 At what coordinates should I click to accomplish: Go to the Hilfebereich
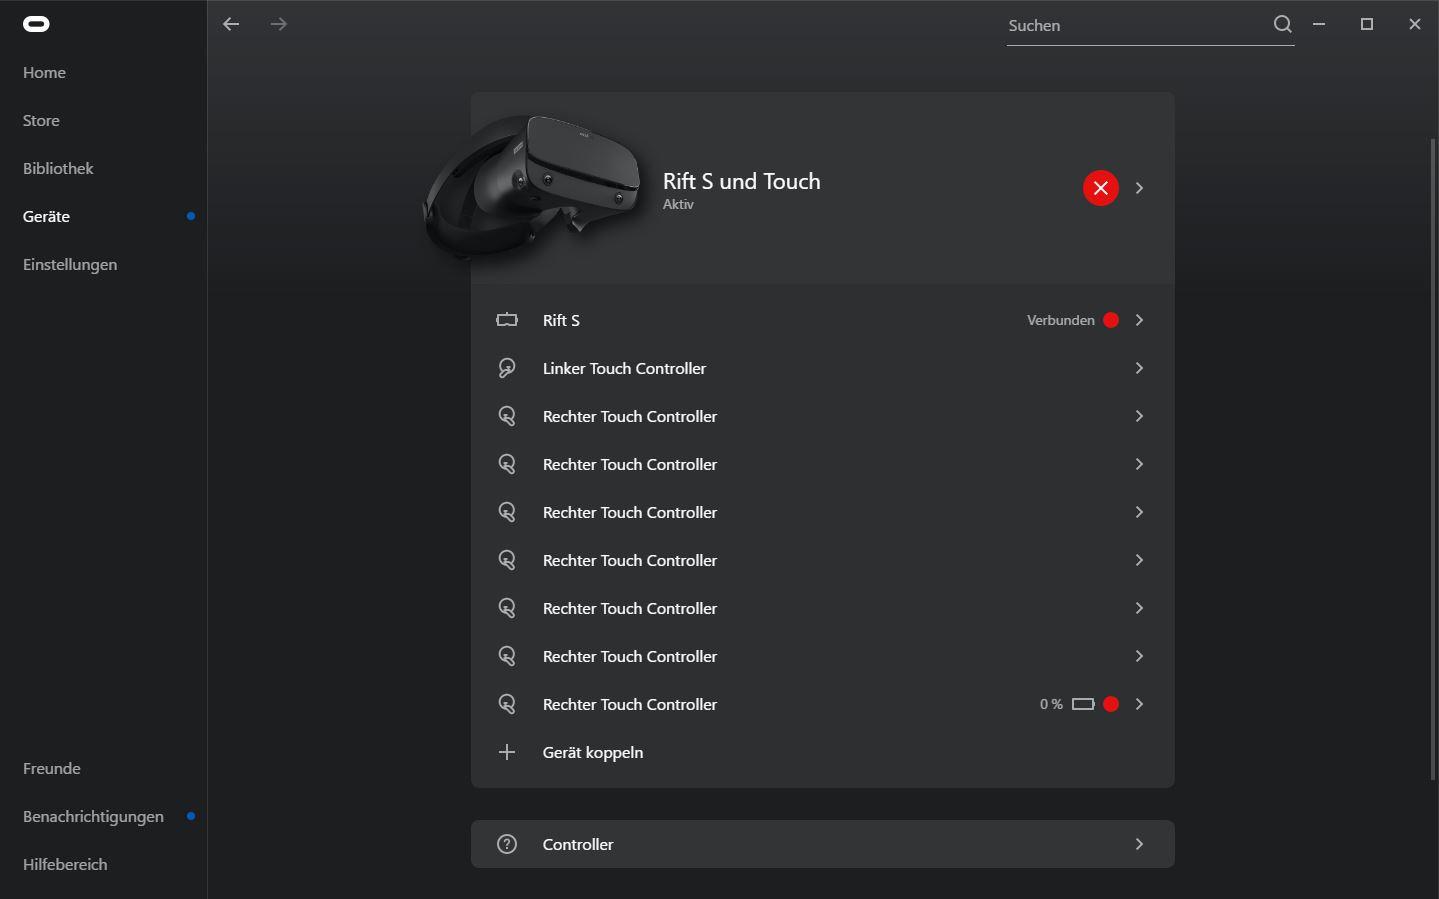pyautogui.click(x=65, y=864)
